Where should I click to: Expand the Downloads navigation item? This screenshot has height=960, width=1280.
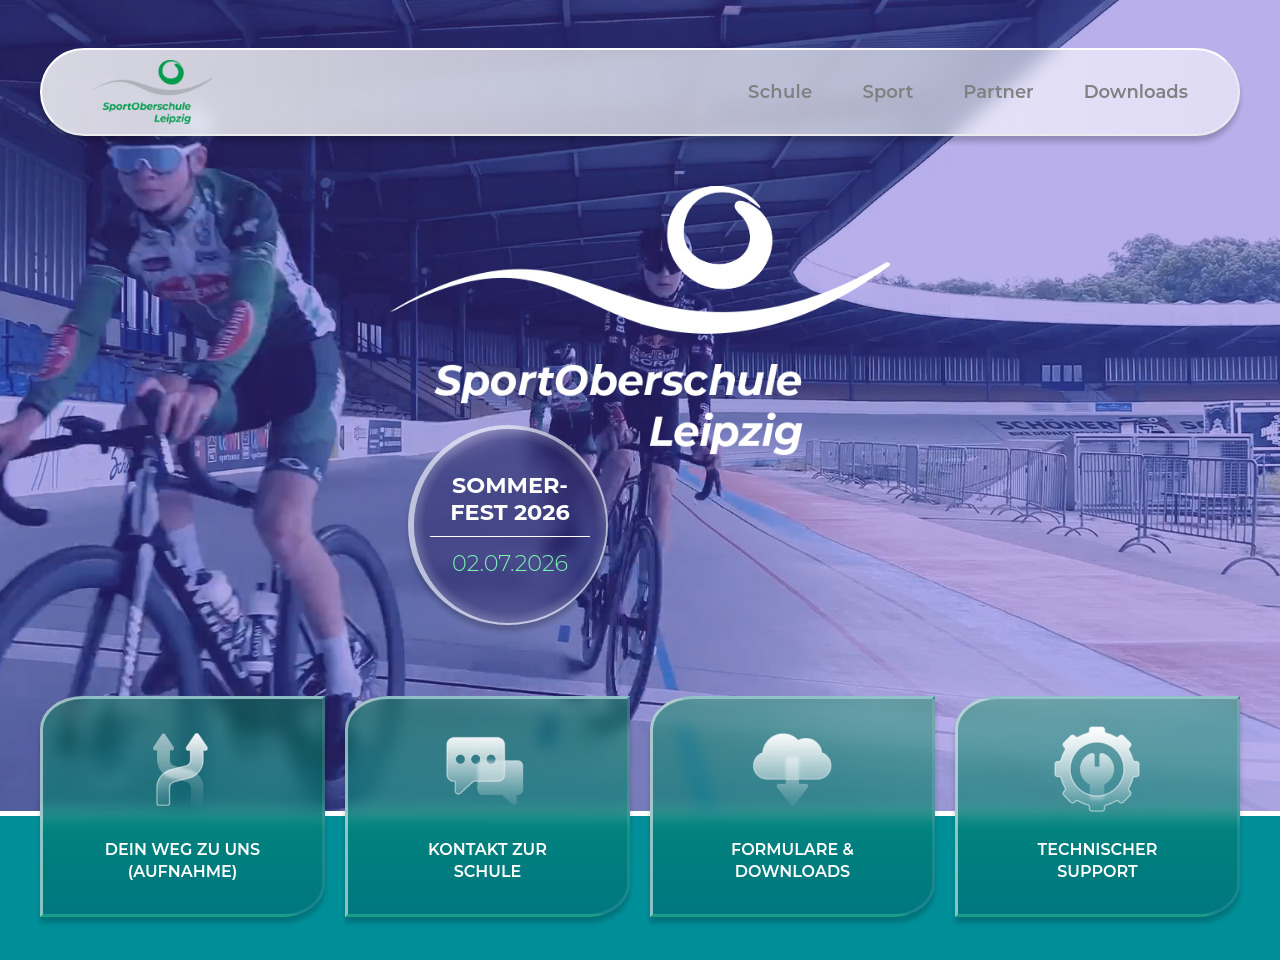[1136, 92]
